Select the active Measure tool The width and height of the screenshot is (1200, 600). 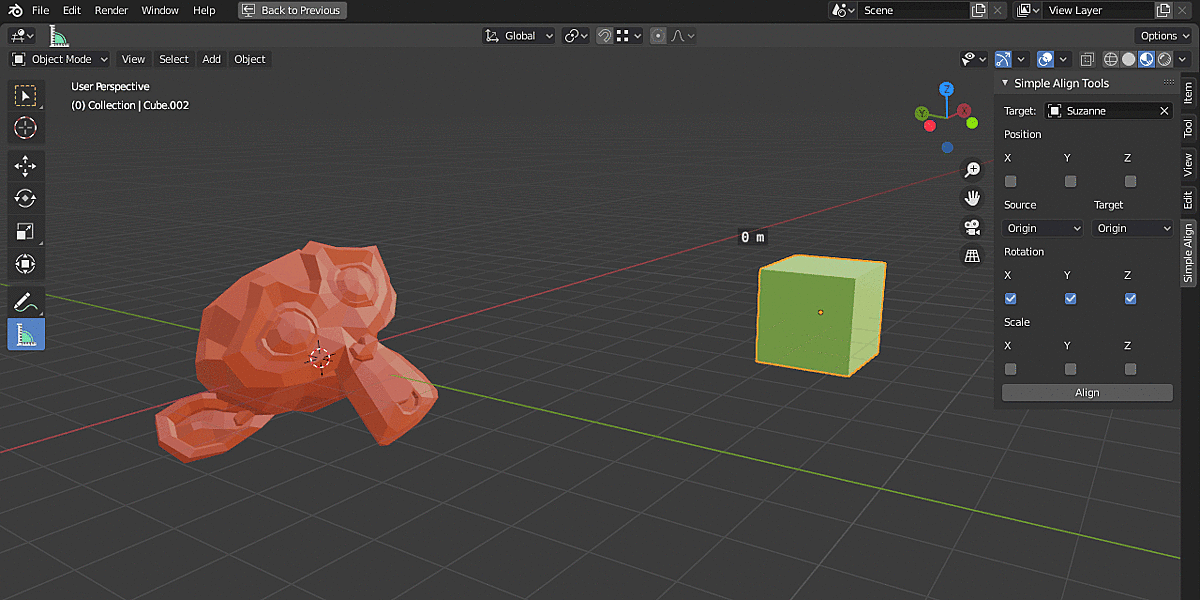(26, 334)
